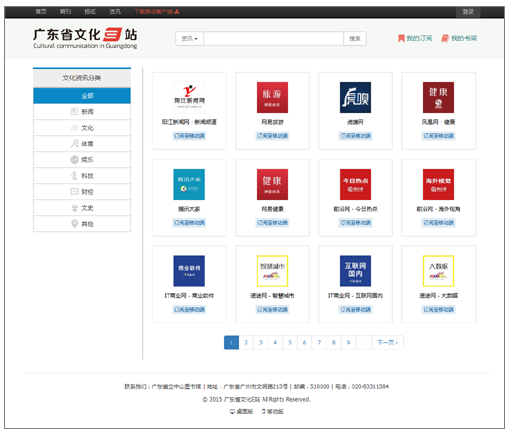The width and height of the screenshot is (510, 434).
Task: Switch to 移动版 mobile version in footer
Action: (273, 412)
